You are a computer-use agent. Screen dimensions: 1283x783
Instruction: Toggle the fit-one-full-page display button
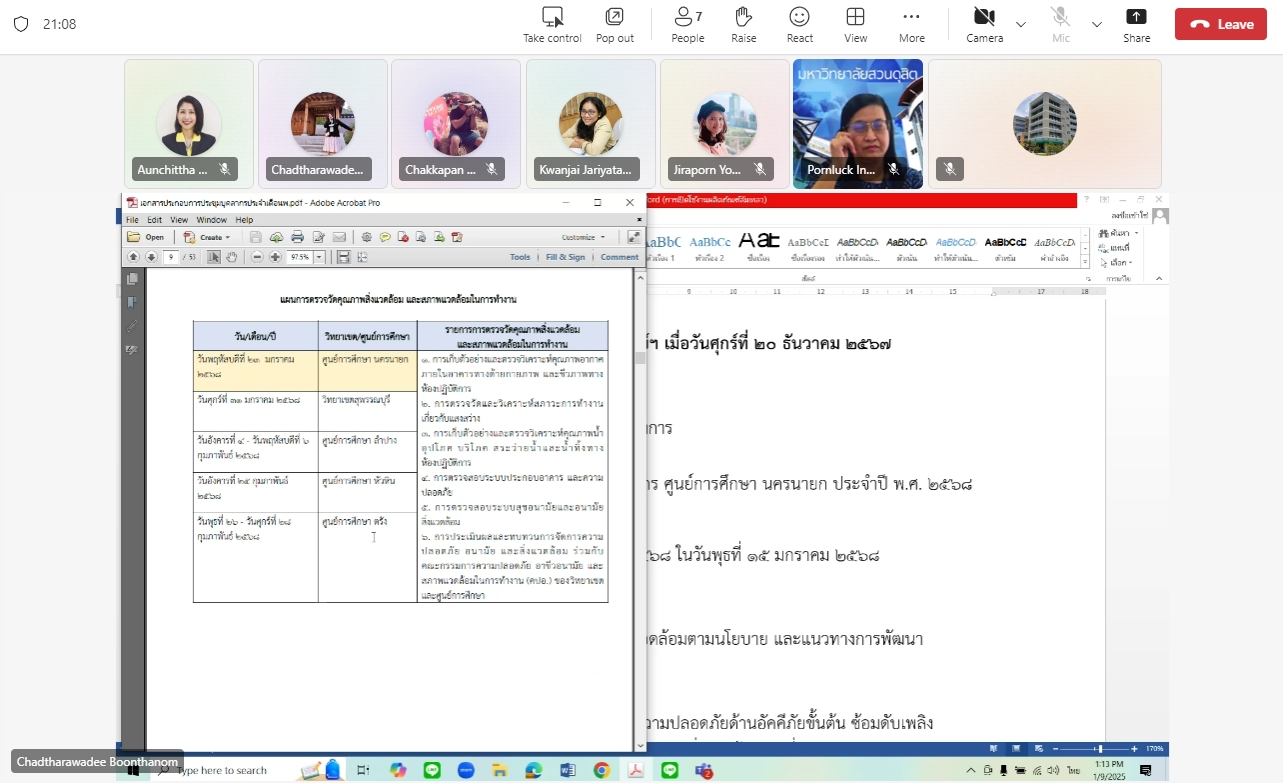click(362, 257)
